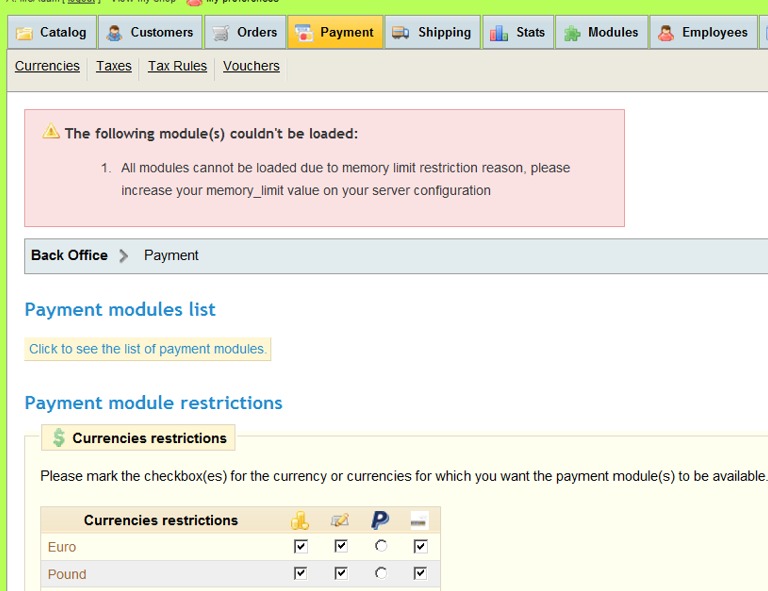The image size is (768, 591).
Task: Click the Employees person icon
Action: 666,33
